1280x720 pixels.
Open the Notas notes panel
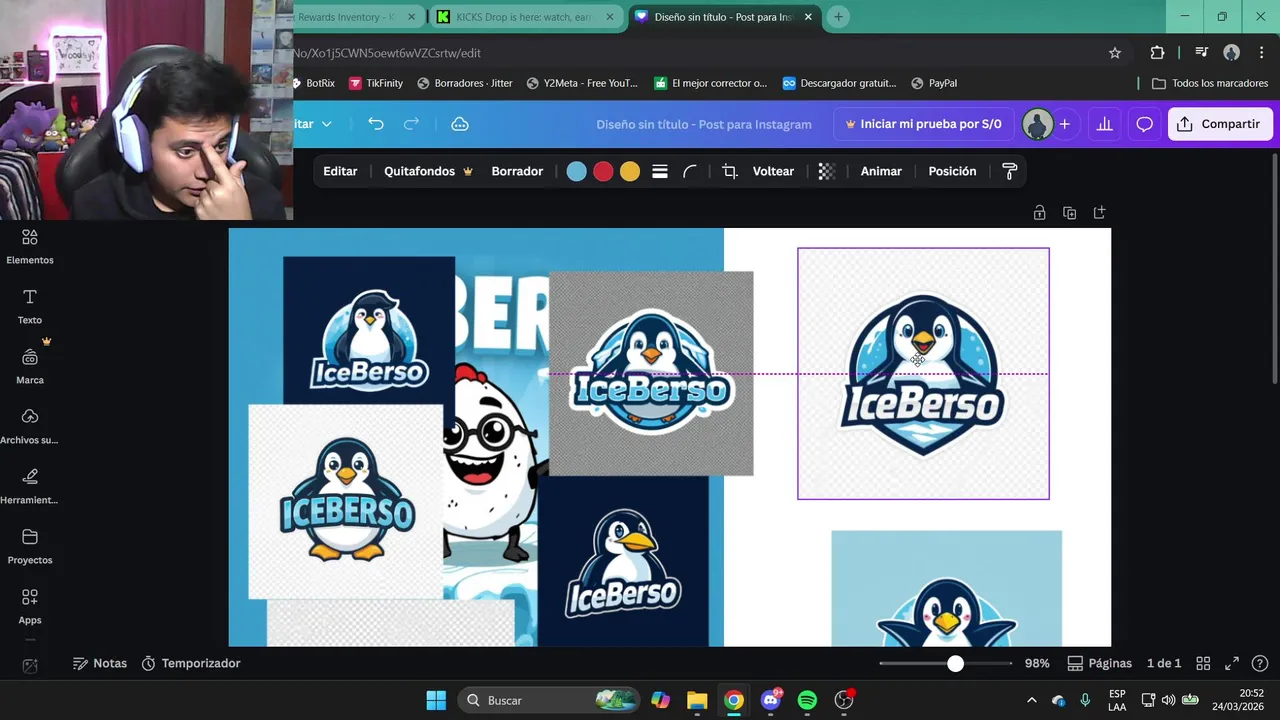[100, 663]
